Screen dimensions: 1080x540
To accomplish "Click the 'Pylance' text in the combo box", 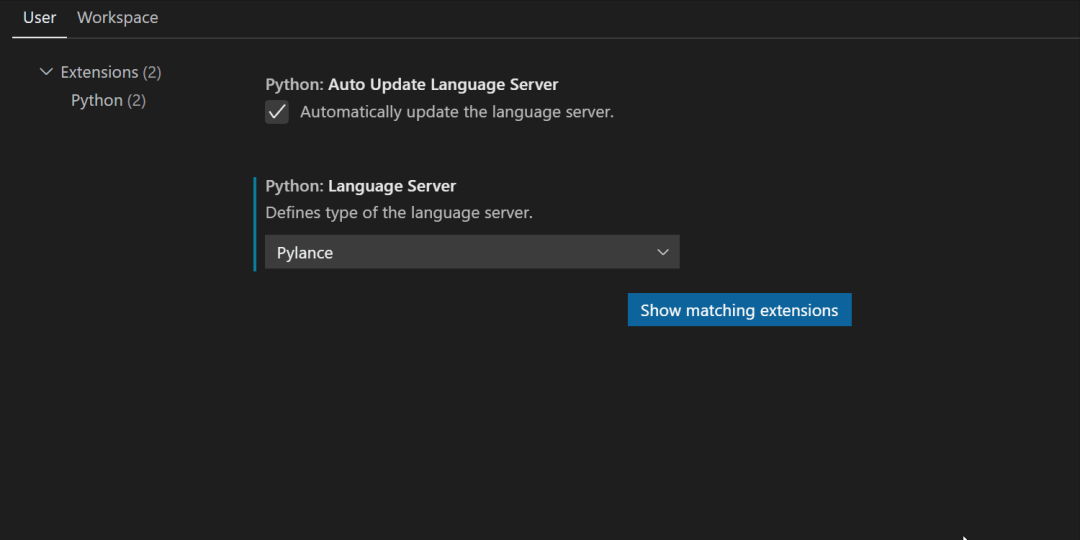I will (x=305, y=253).
